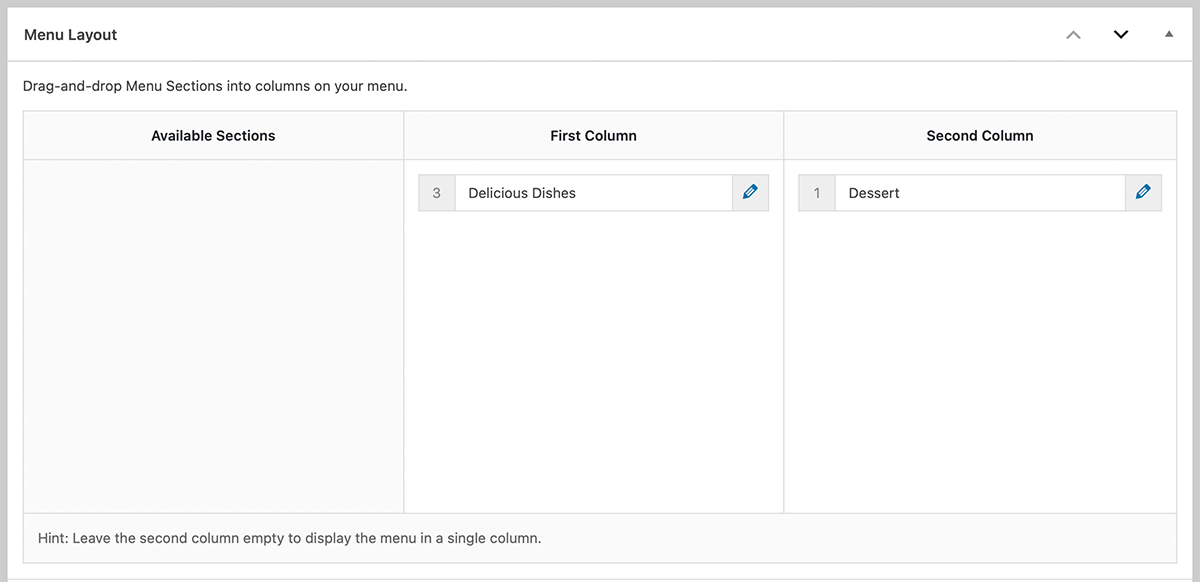Image resolution: width=1200 pixels, height=582 pixels.
Task: Move the Menu Layout panel down
Action: coord(1121,35)
